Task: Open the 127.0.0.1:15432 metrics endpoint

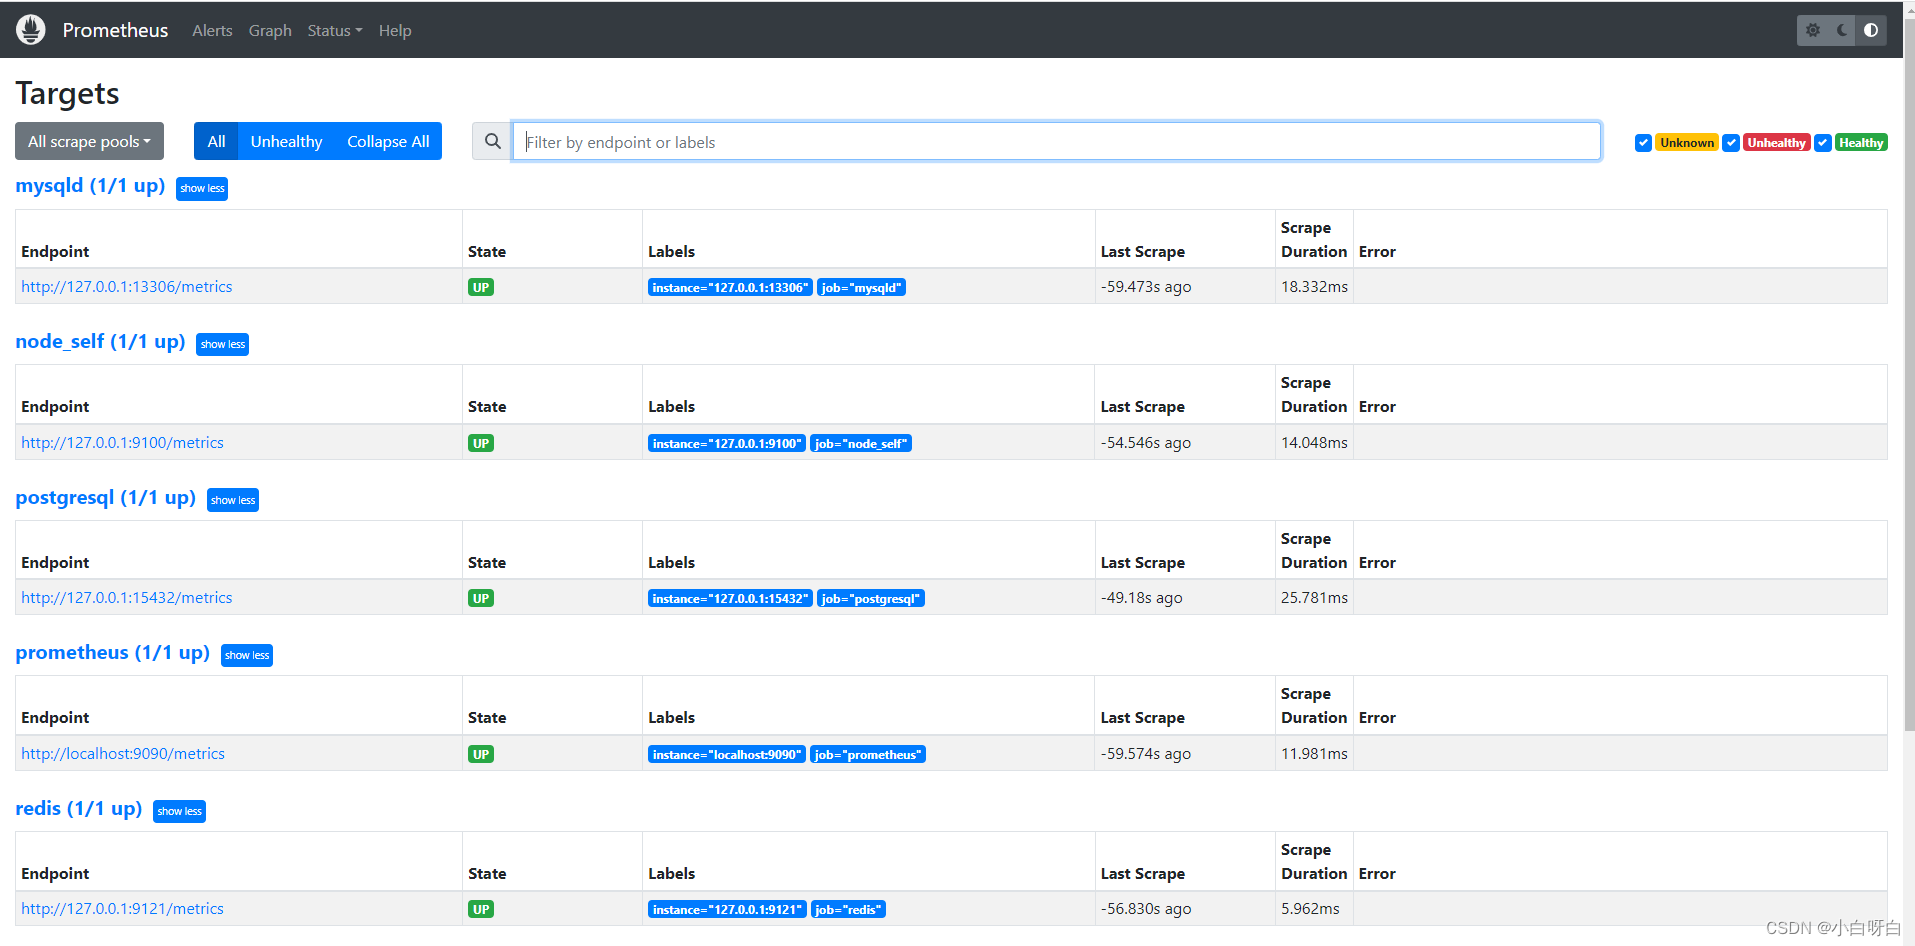Action: click(127, 598)
